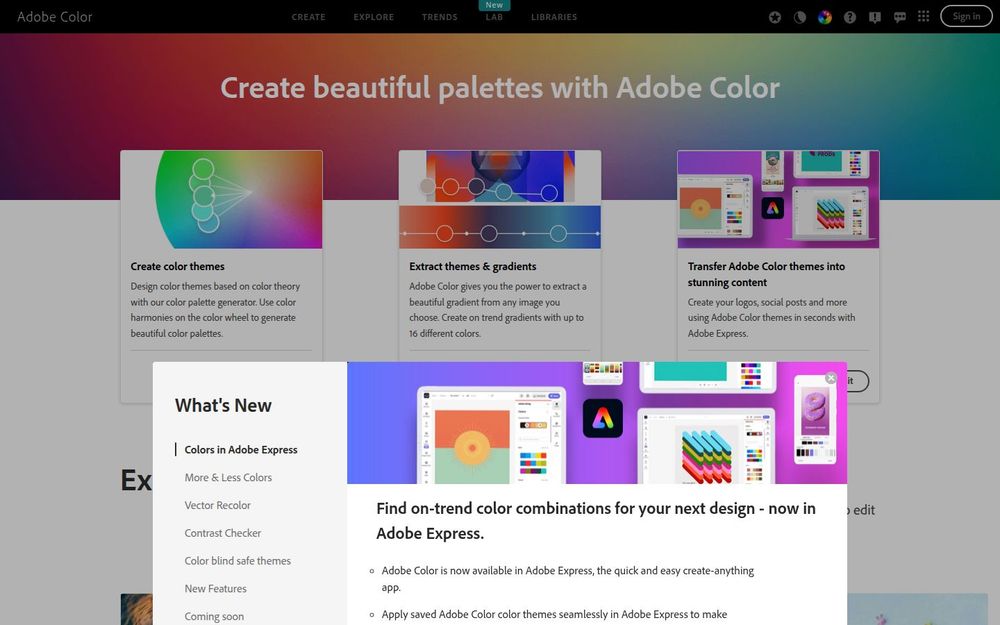Click the Sign in button

(966, 17)
